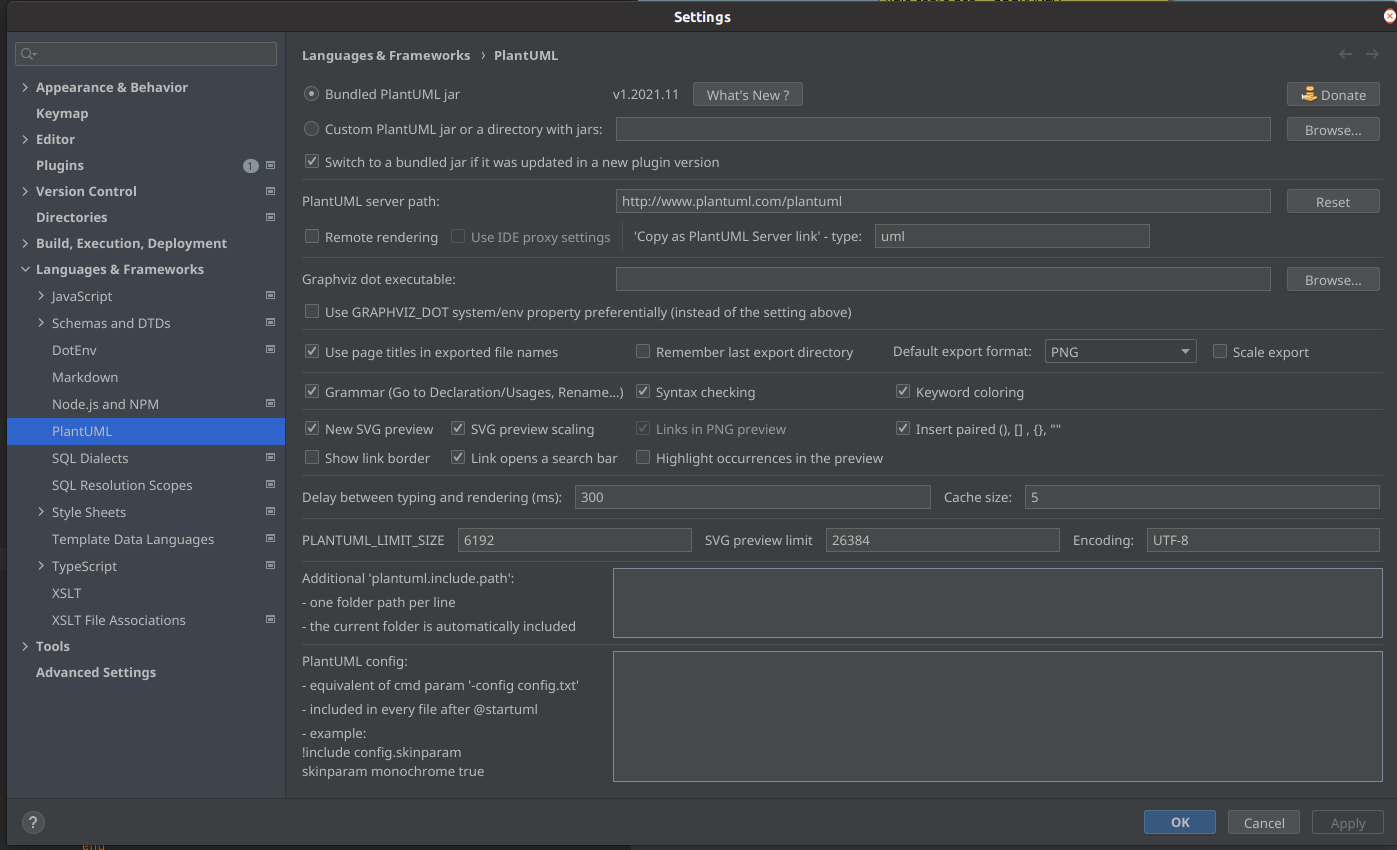1397x850 pixels.
Task: Click project-level icon beside XSLT File Associations
Action: point(270,620)
